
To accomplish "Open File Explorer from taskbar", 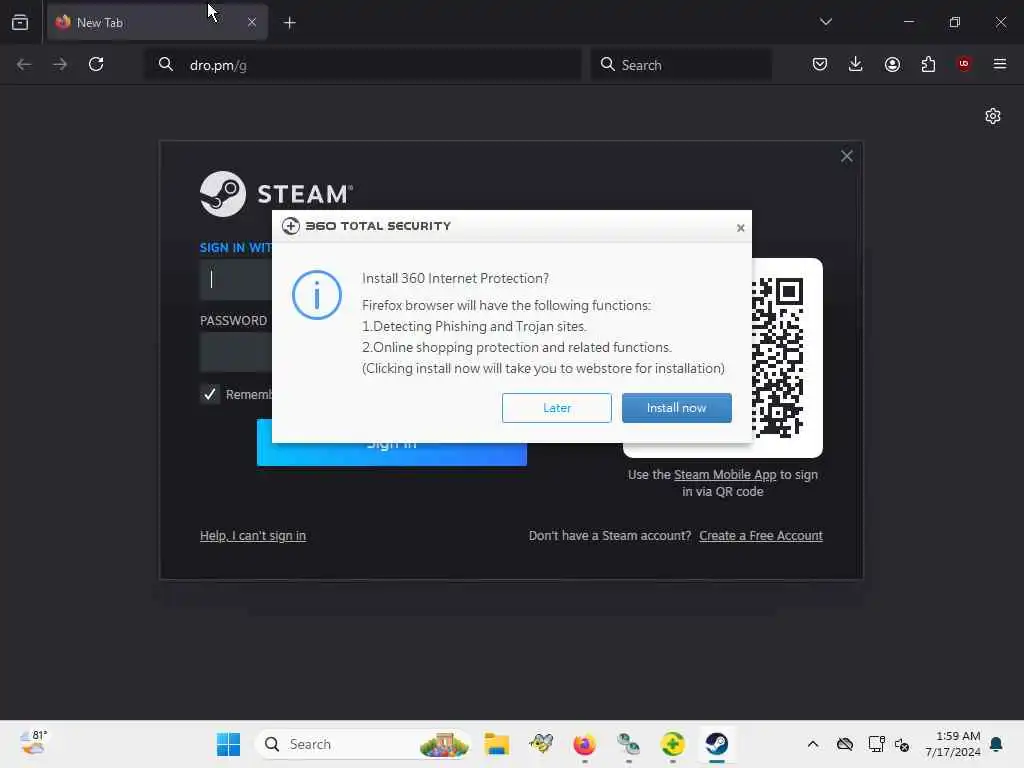I will point(496,744).
